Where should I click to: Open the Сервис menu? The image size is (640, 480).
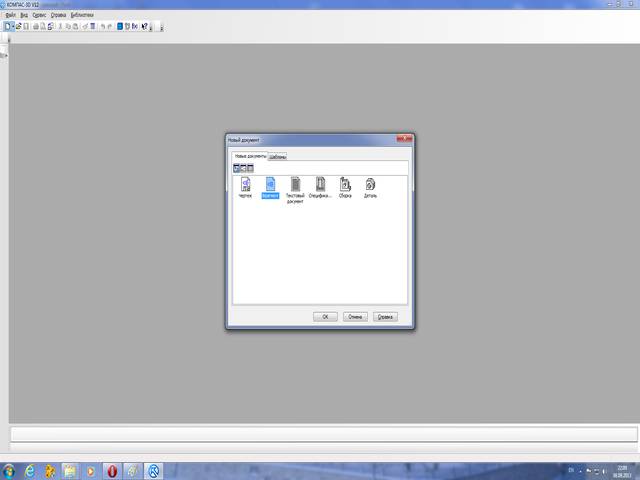pyautogui.click(x=38, y=16)
